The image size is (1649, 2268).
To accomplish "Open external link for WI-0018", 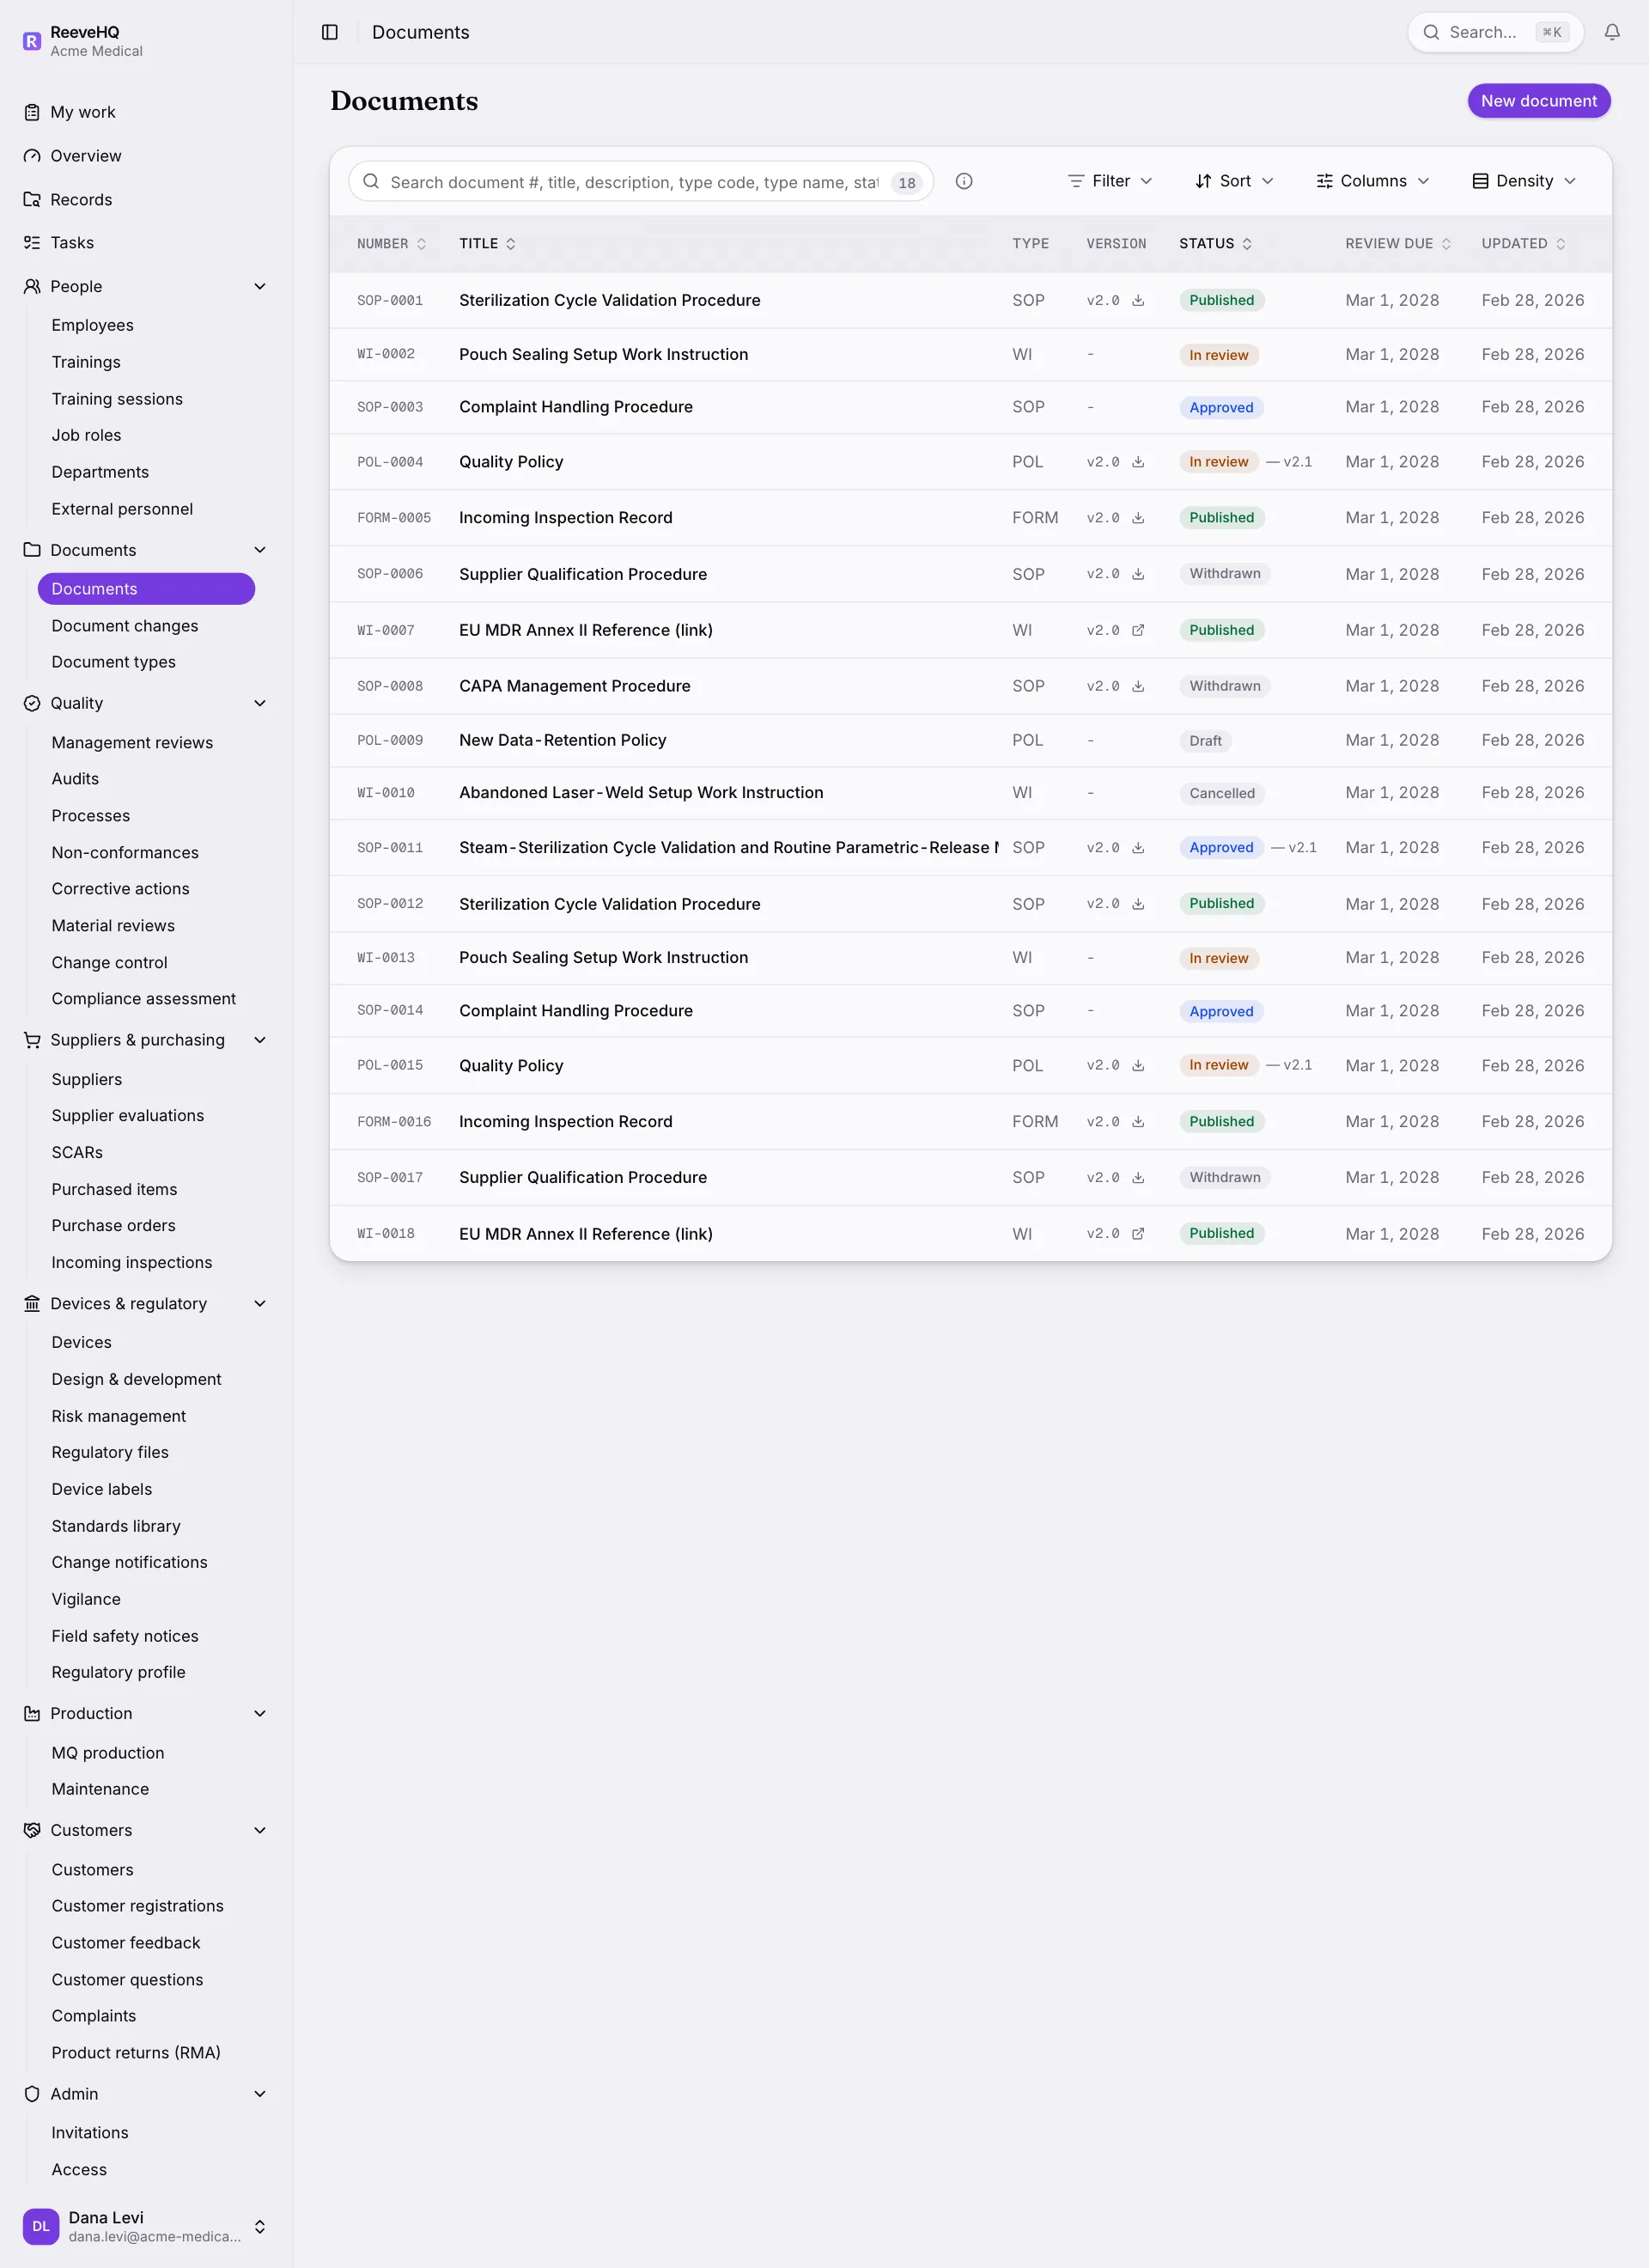I will [x=1138, y=1234].
